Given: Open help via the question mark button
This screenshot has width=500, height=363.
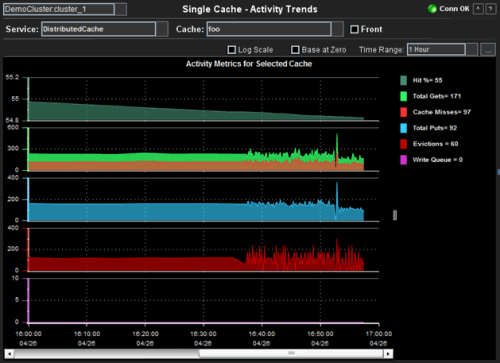Looking at the screenshot, I should (490, 9).
